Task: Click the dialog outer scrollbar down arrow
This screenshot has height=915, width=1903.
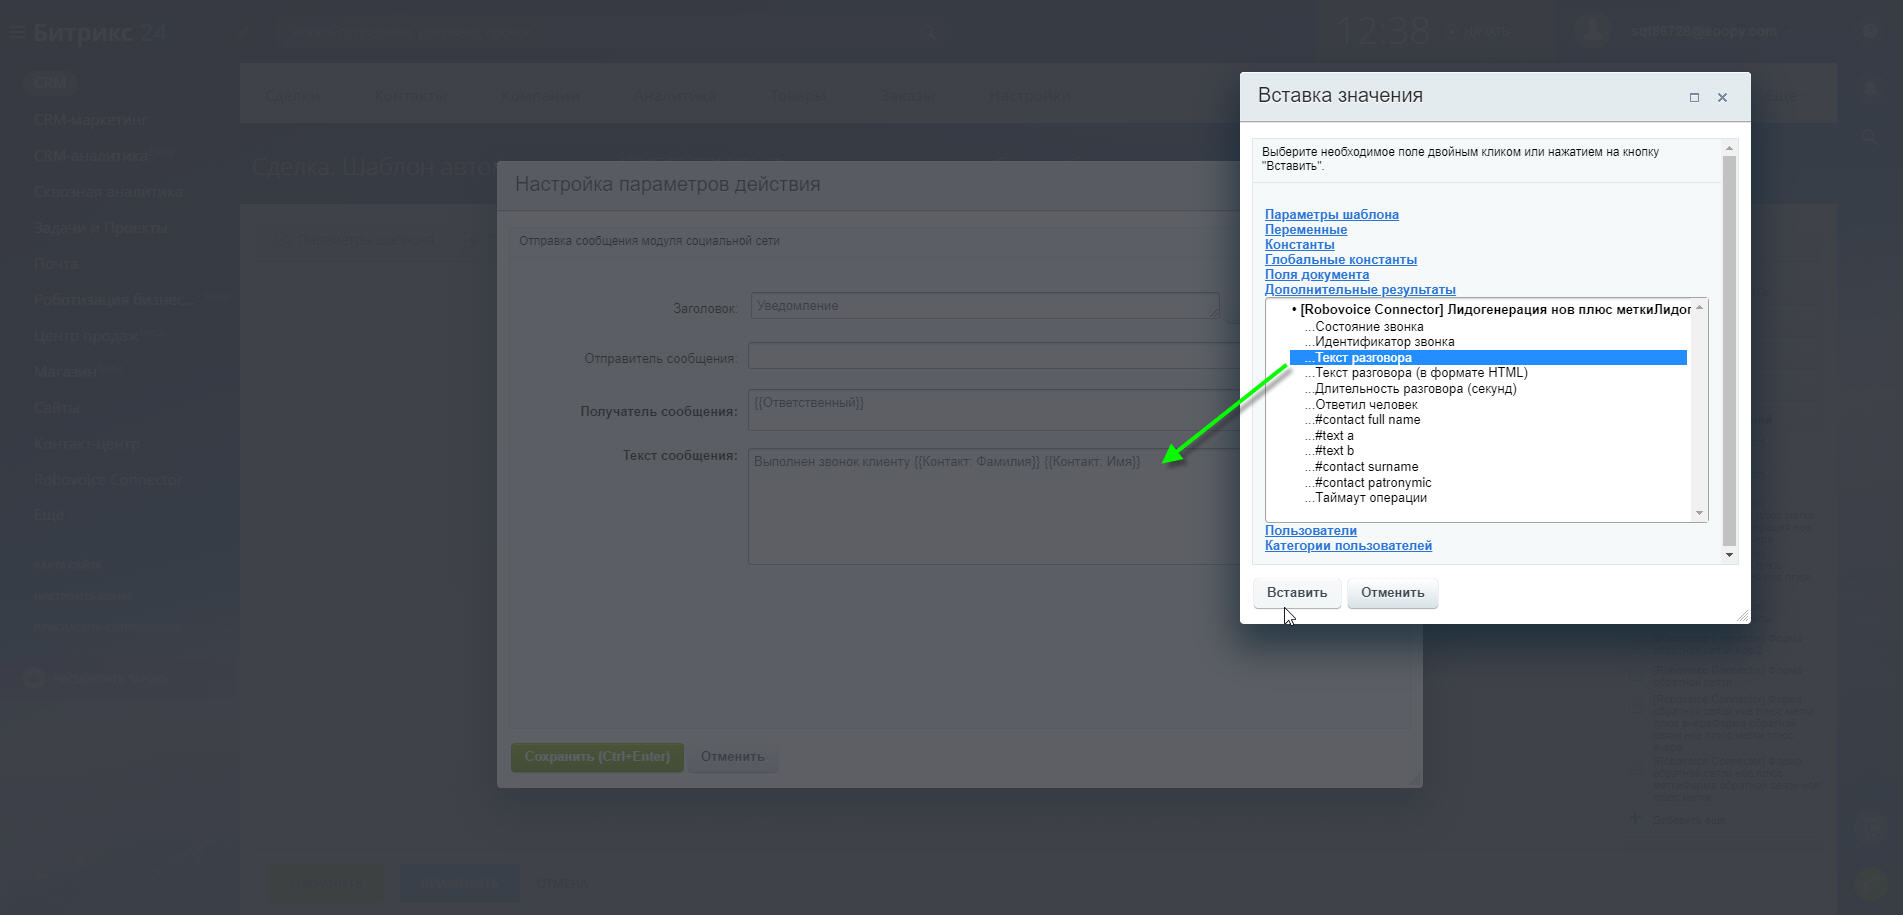Action: [x=1729, y=555]
